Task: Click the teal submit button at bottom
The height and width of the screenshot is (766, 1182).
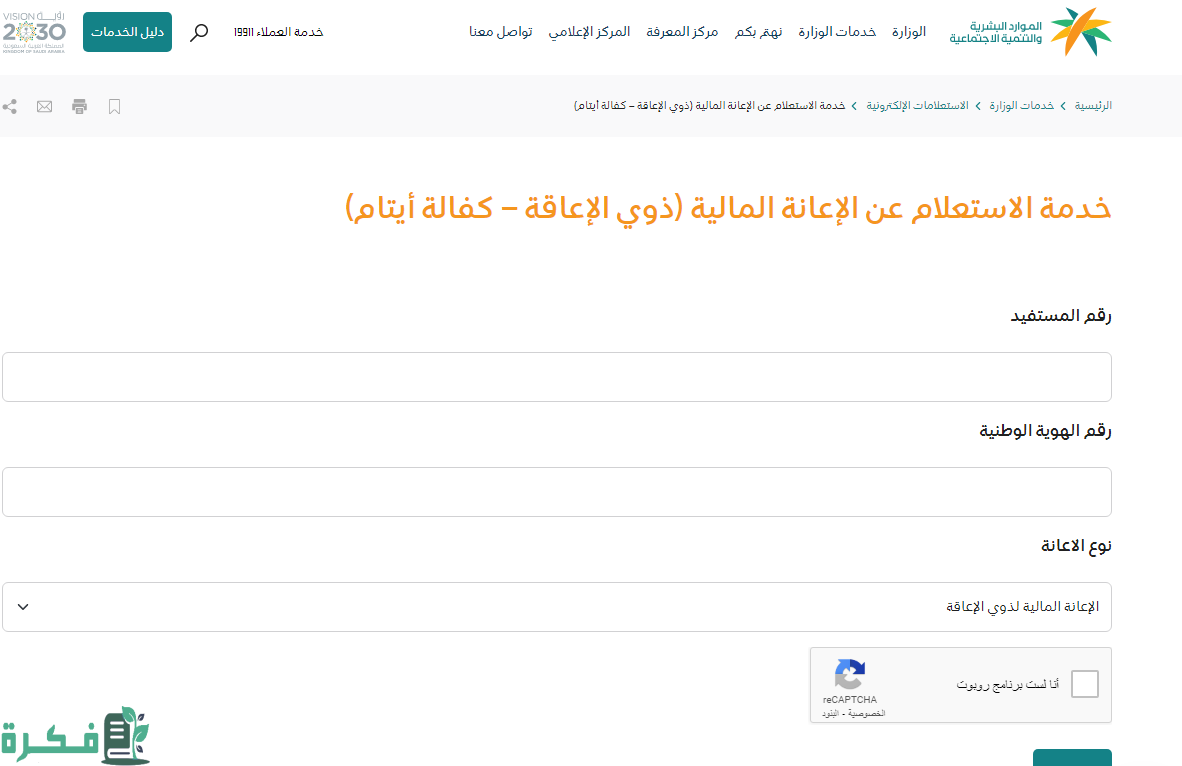Action: pos(1072,758)
